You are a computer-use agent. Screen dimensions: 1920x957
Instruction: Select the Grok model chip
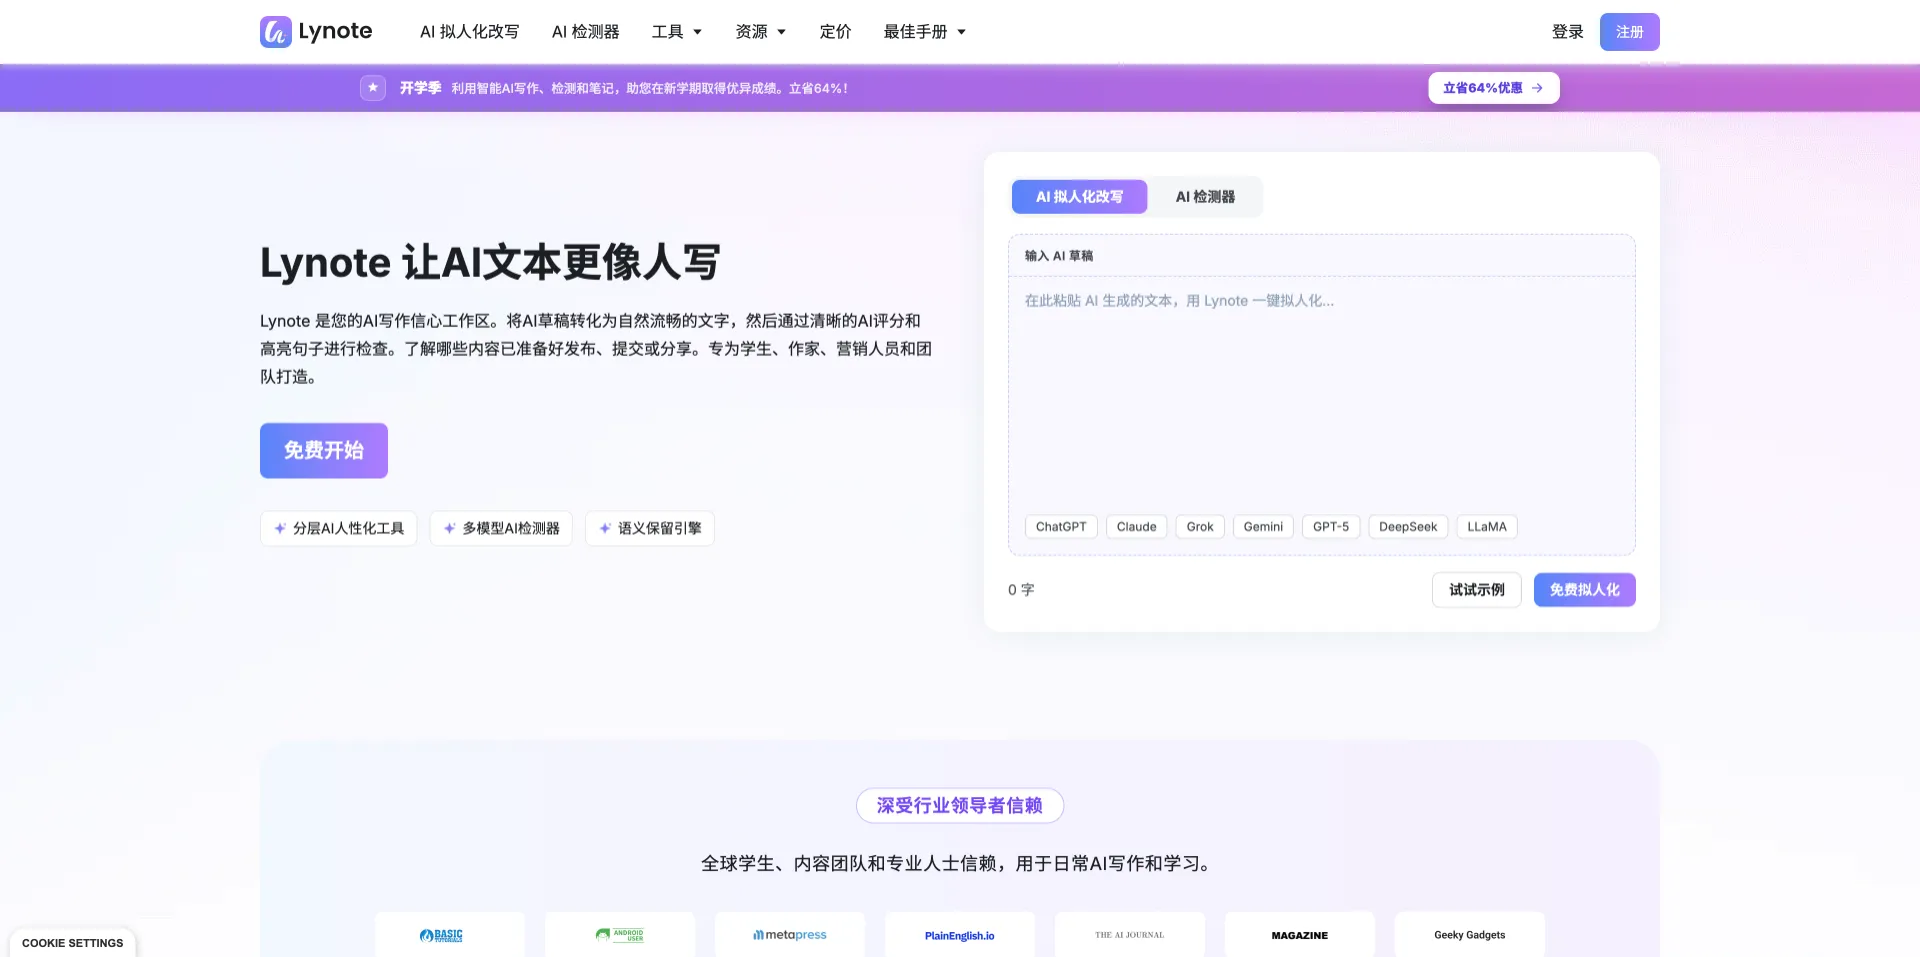(1200, 527)
